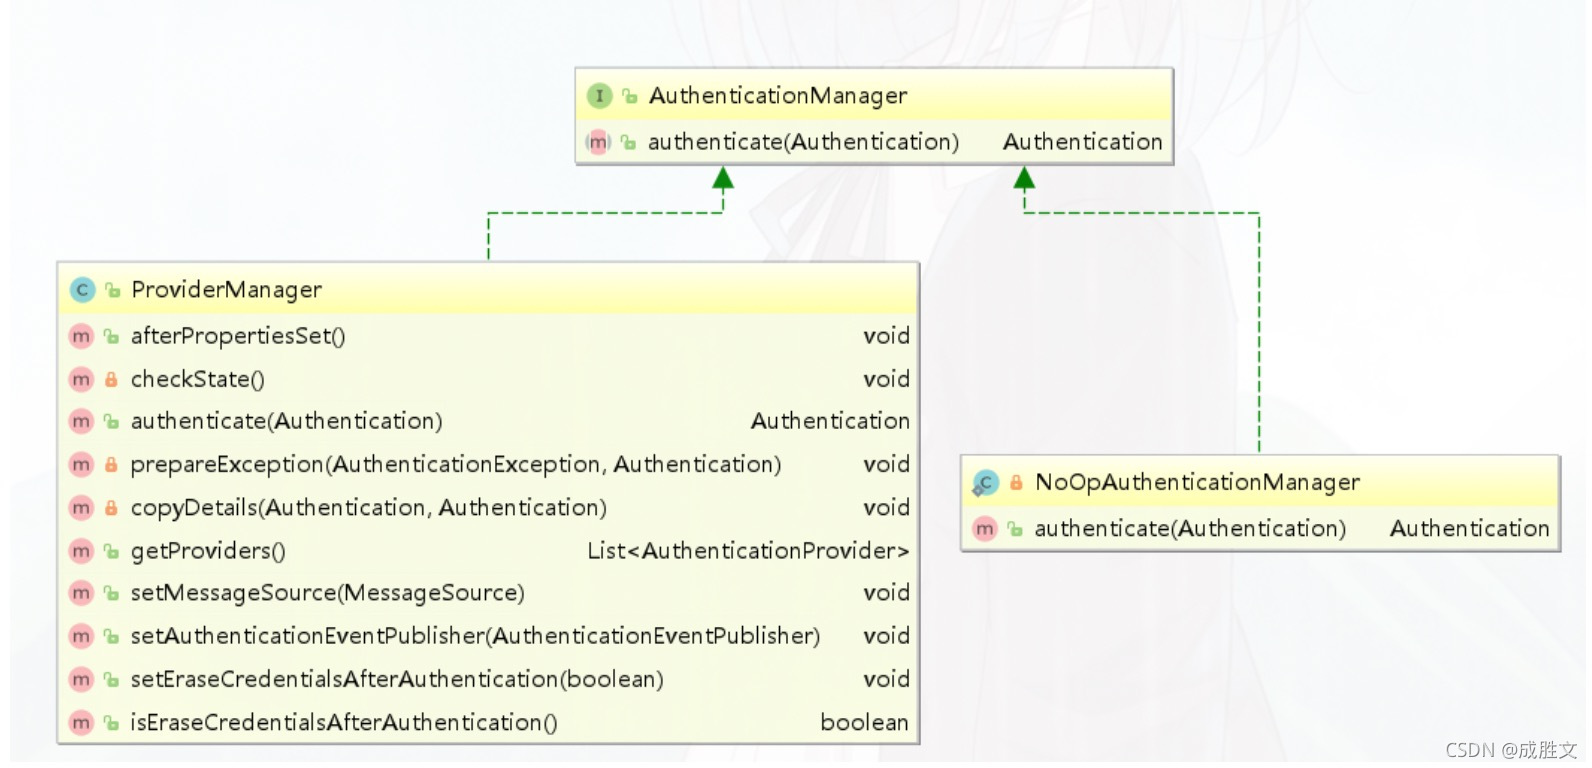This screenshot has width=1592, height=768.
Task: Click the boolean return type
Action: click(865, 722)
